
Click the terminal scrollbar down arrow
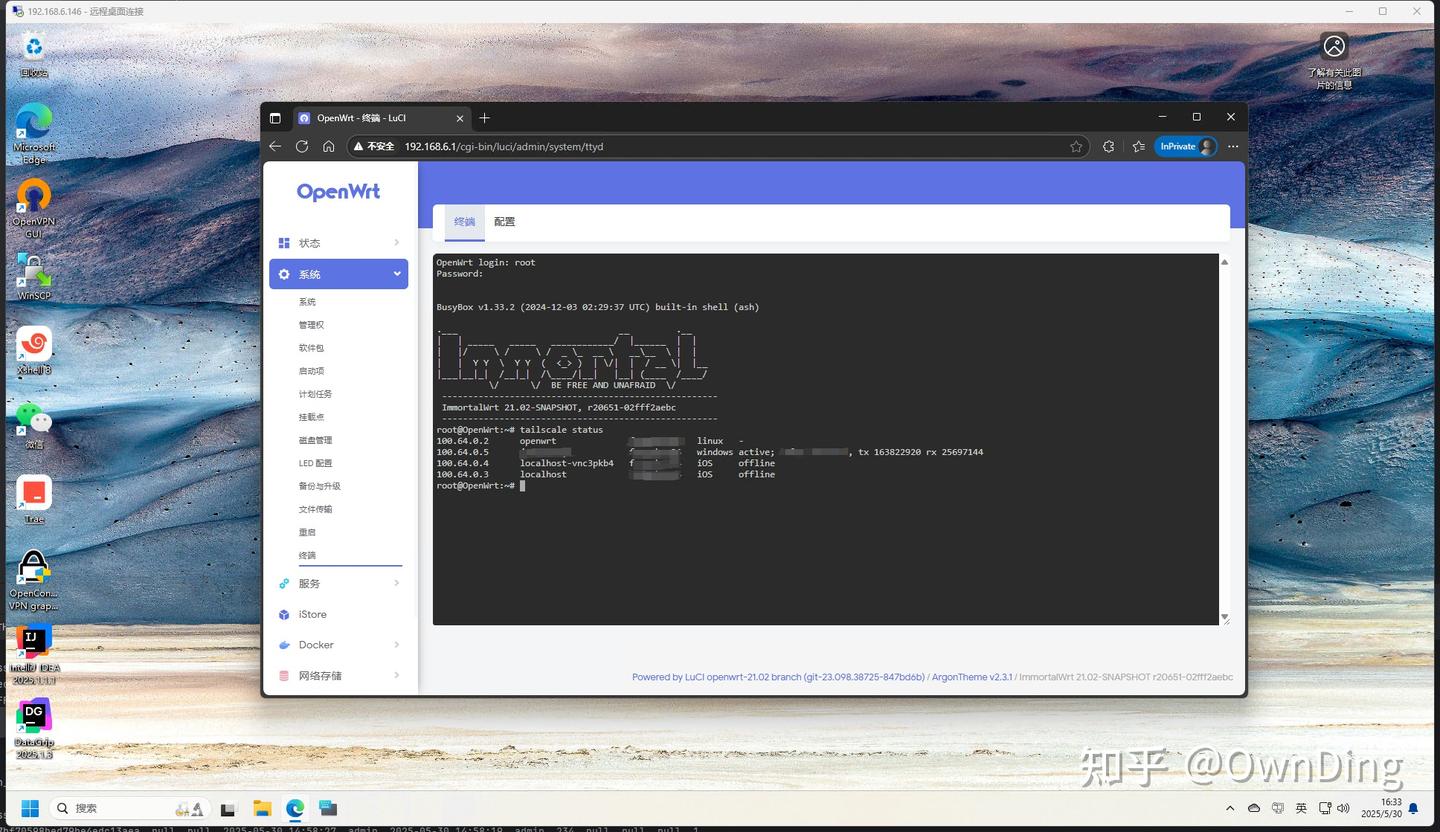coord(1224,618)
